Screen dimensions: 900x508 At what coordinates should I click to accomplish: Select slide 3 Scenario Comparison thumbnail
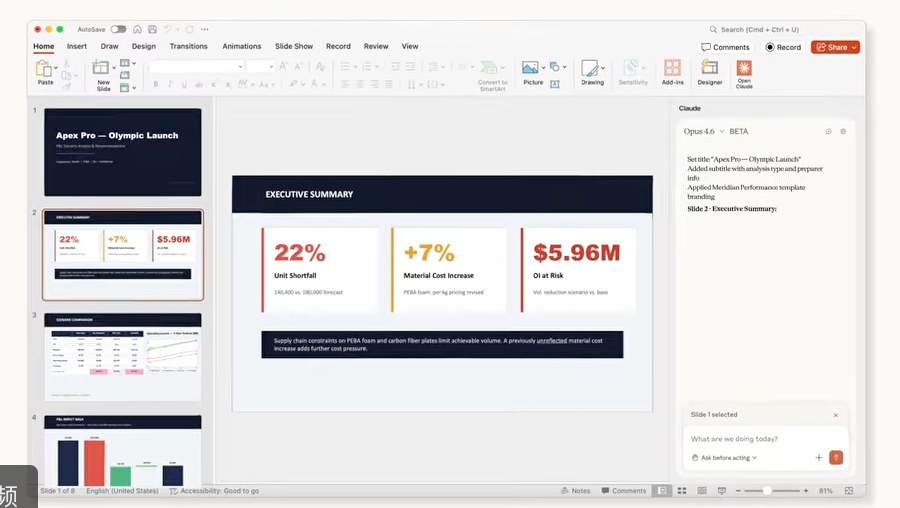click(123, 356)
